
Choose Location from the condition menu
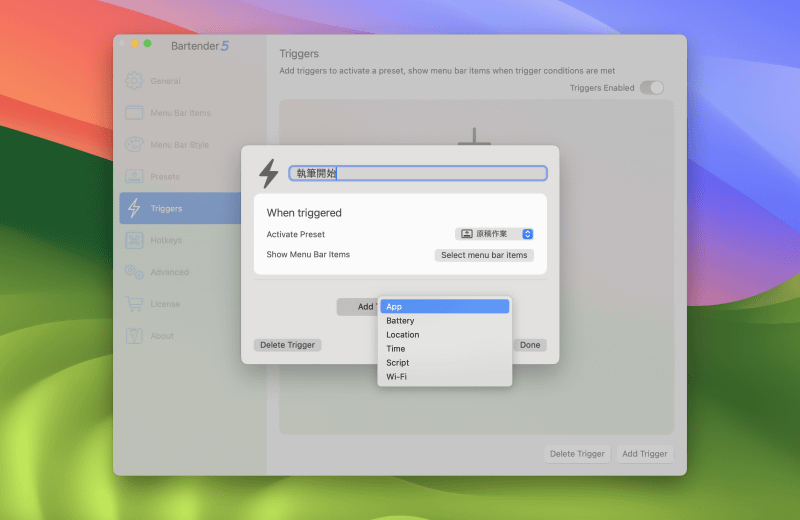(x=444, y=334)
